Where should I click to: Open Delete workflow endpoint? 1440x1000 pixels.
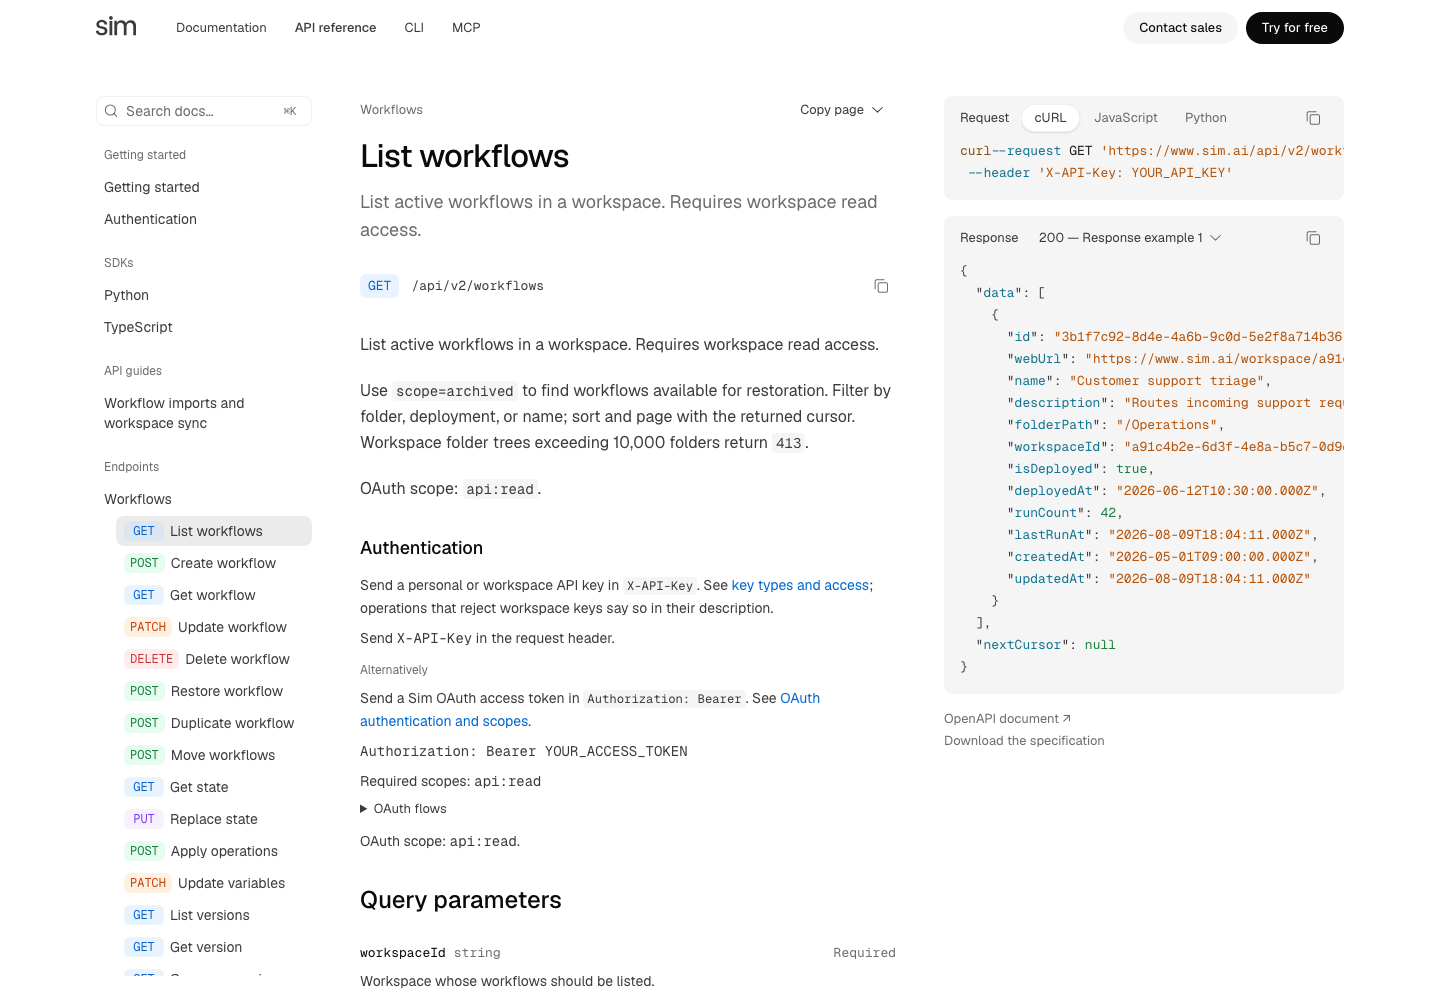(214, 659)
